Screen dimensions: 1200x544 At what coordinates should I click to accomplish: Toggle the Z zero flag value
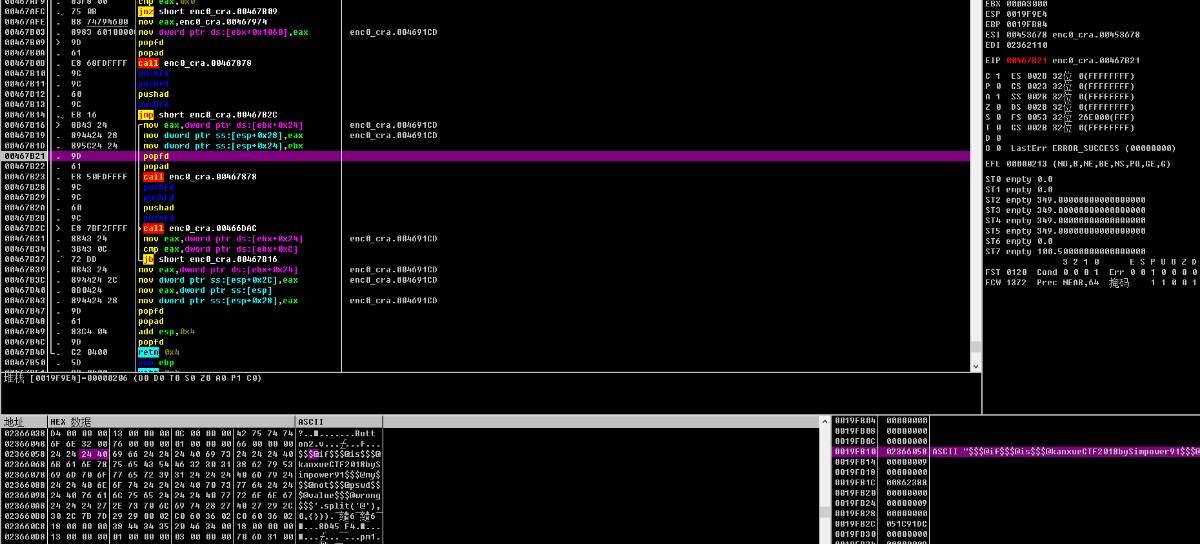[998, 107]
